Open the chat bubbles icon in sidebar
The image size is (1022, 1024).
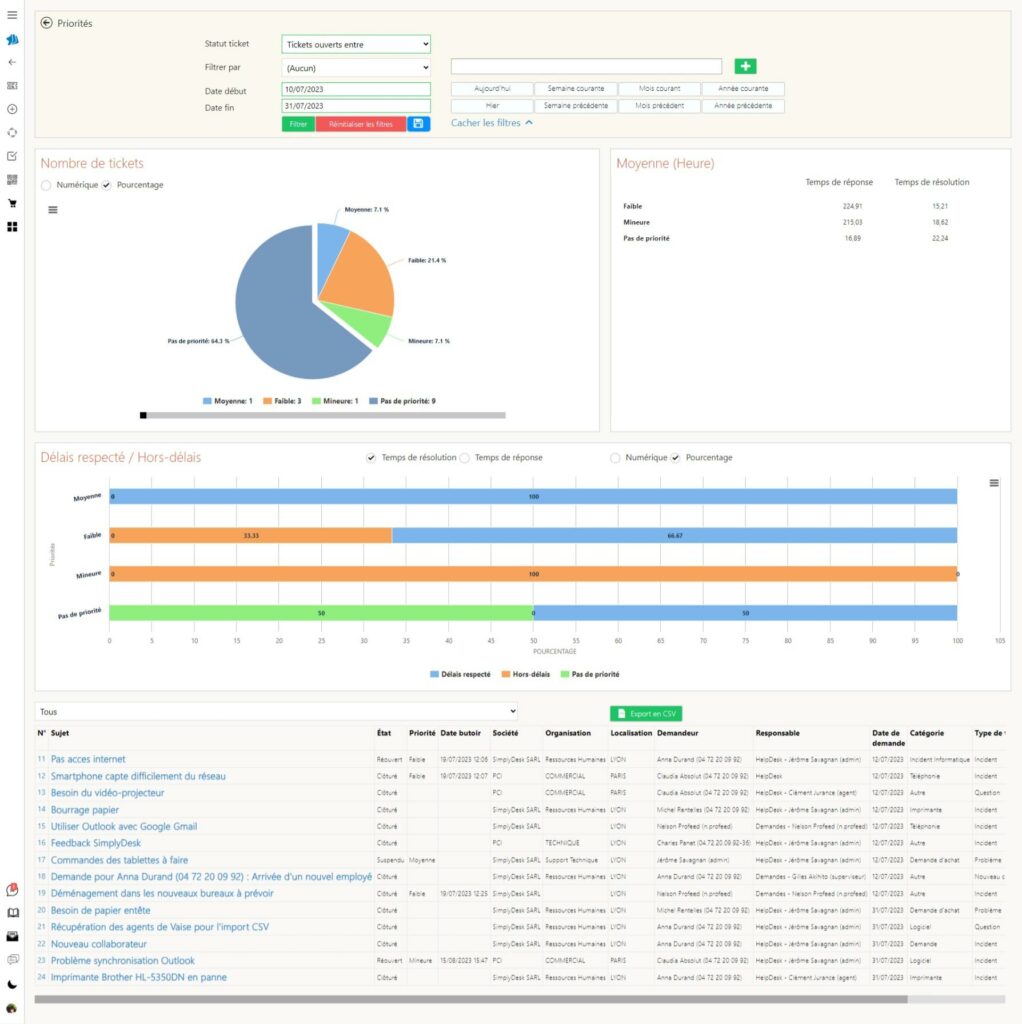(12, 959)
